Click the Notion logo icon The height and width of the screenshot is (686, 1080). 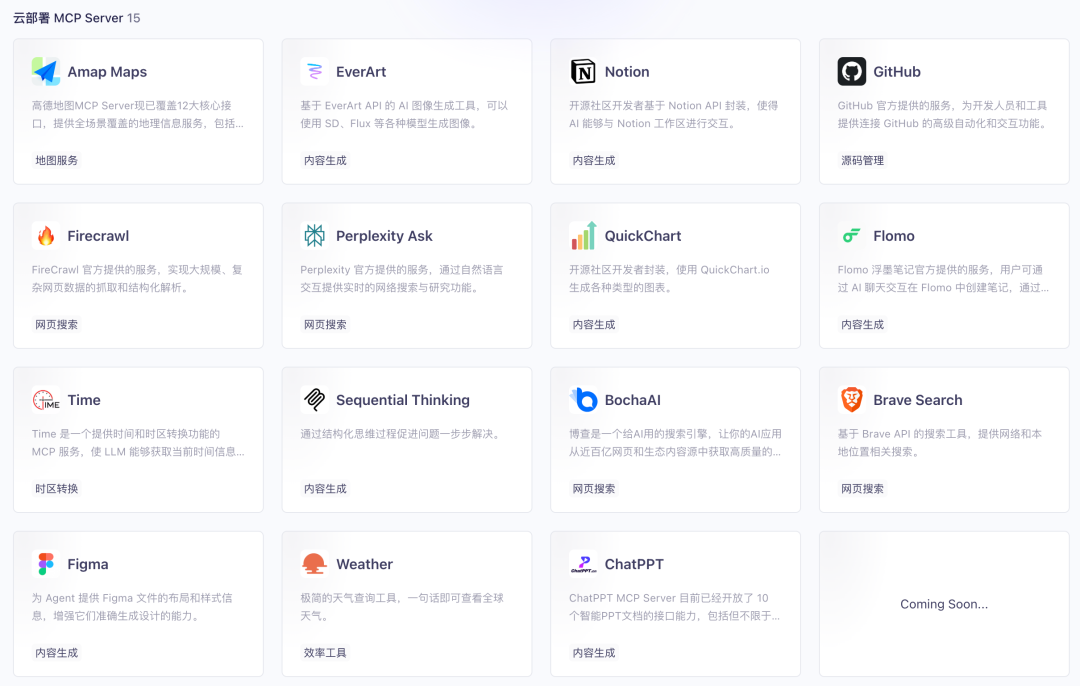pos(583,72)
